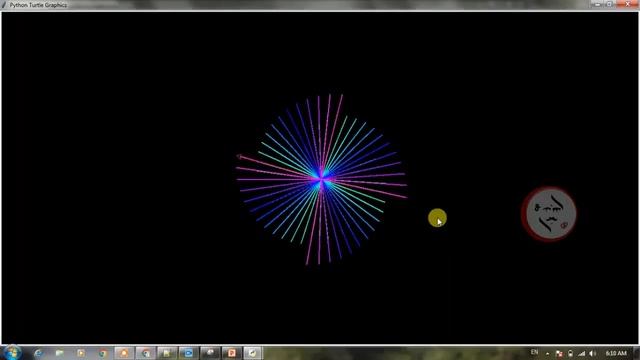
Task: Open the blue camera app taskbar button
Action: 188,353
